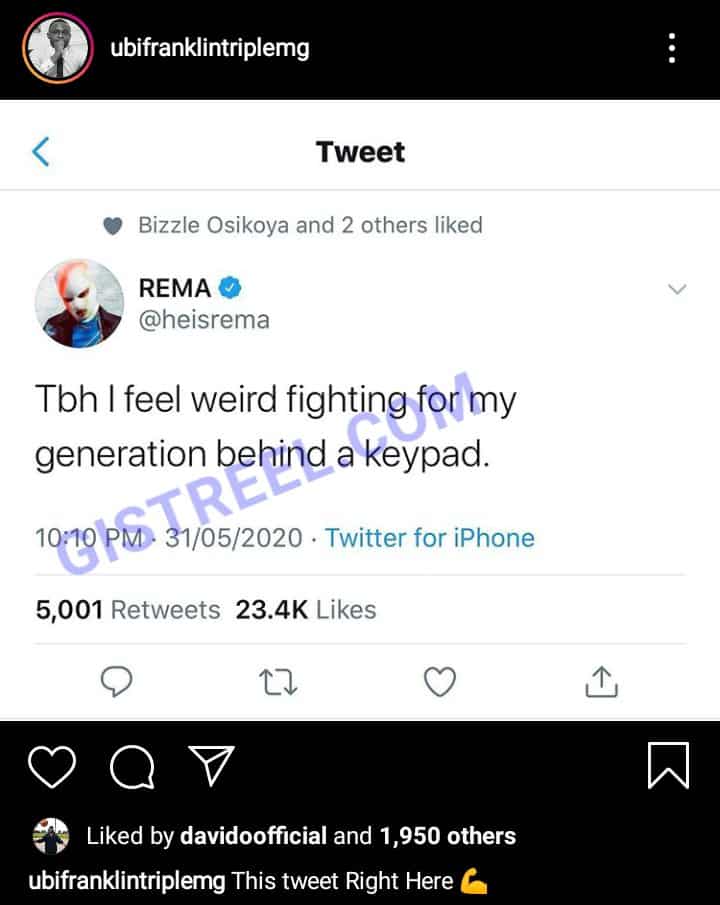Tap the share upload icon under tweet
The height and width of the screenshot is (905, 720).
coord(600,682)
